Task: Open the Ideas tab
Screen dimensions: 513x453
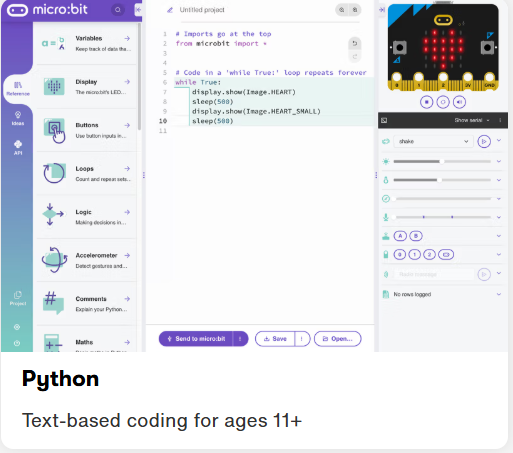Action: pyautogui.click(x=18, y=118)
